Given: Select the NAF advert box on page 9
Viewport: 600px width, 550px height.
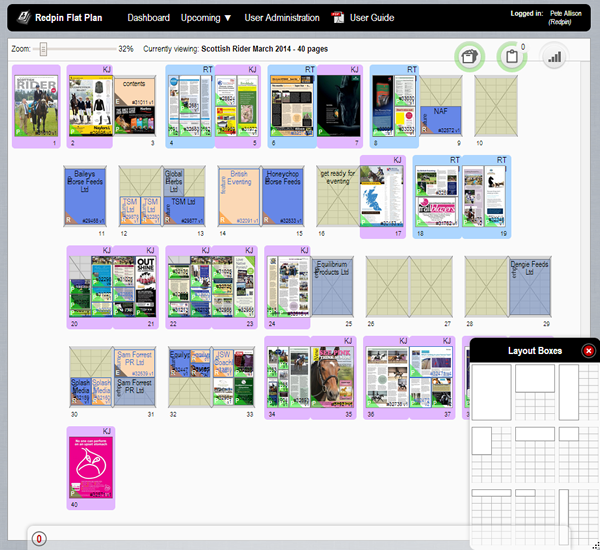Looking at the screenshot, I should click(440, 120).
